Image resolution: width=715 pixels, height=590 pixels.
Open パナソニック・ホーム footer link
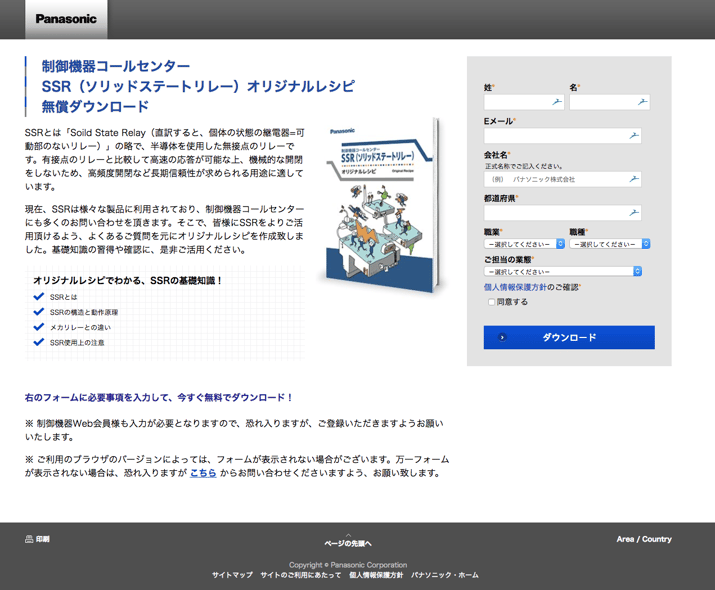(x=444, y=575)
